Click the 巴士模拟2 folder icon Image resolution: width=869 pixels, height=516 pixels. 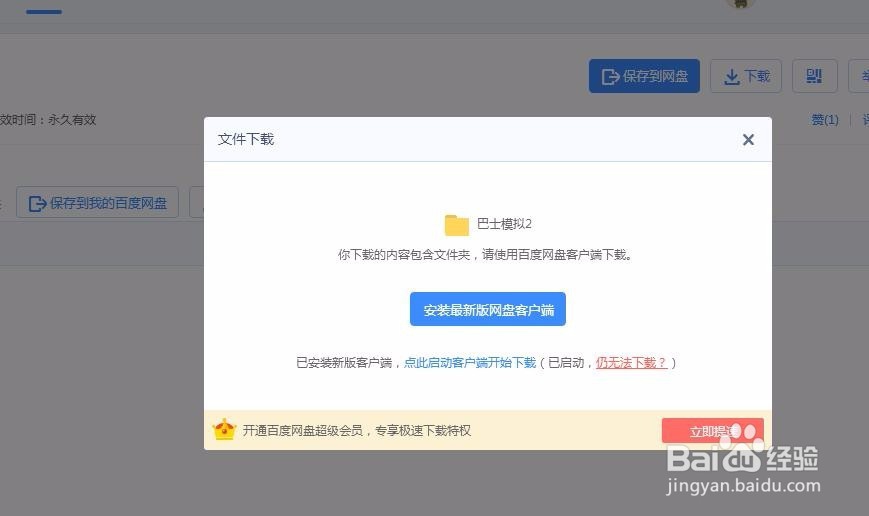pos(457,224)
